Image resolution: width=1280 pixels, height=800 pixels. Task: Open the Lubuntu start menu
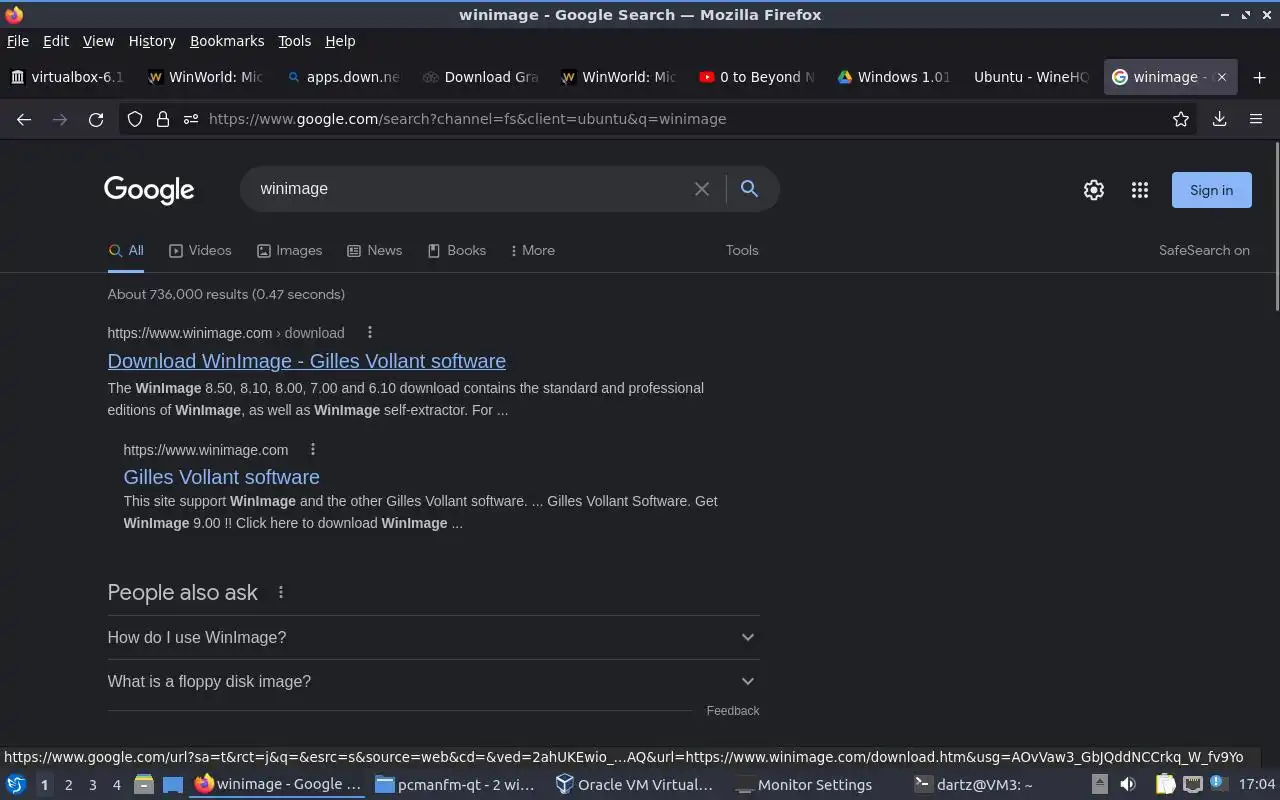16,785
